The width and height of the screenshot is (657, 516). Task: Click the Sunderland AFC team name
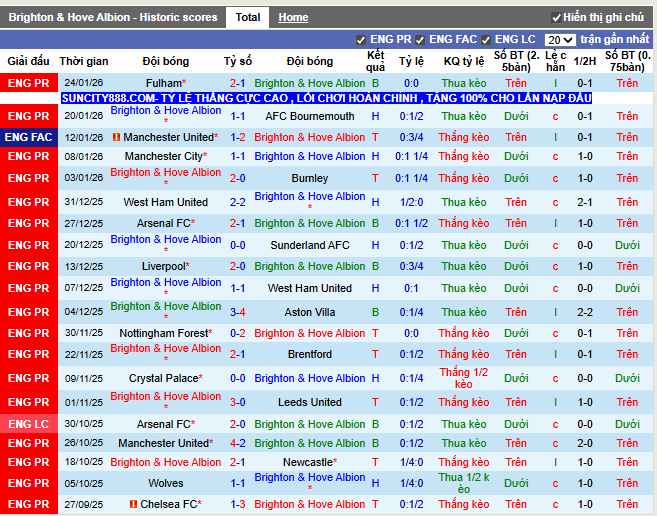tap(310, 245)
